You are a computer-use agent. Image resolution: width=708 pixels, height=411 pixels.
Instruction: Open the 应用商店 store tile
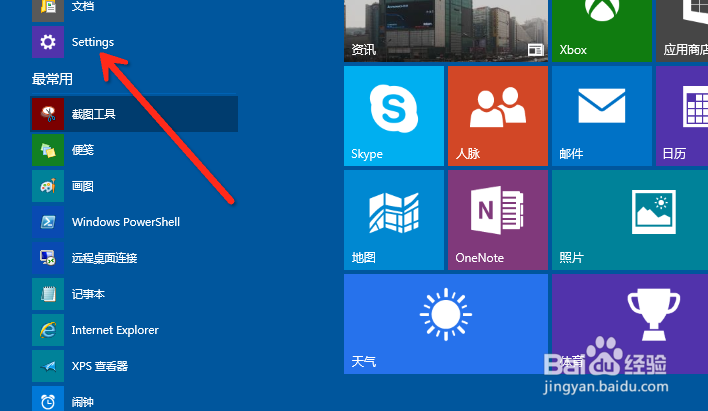pos(682,31)
